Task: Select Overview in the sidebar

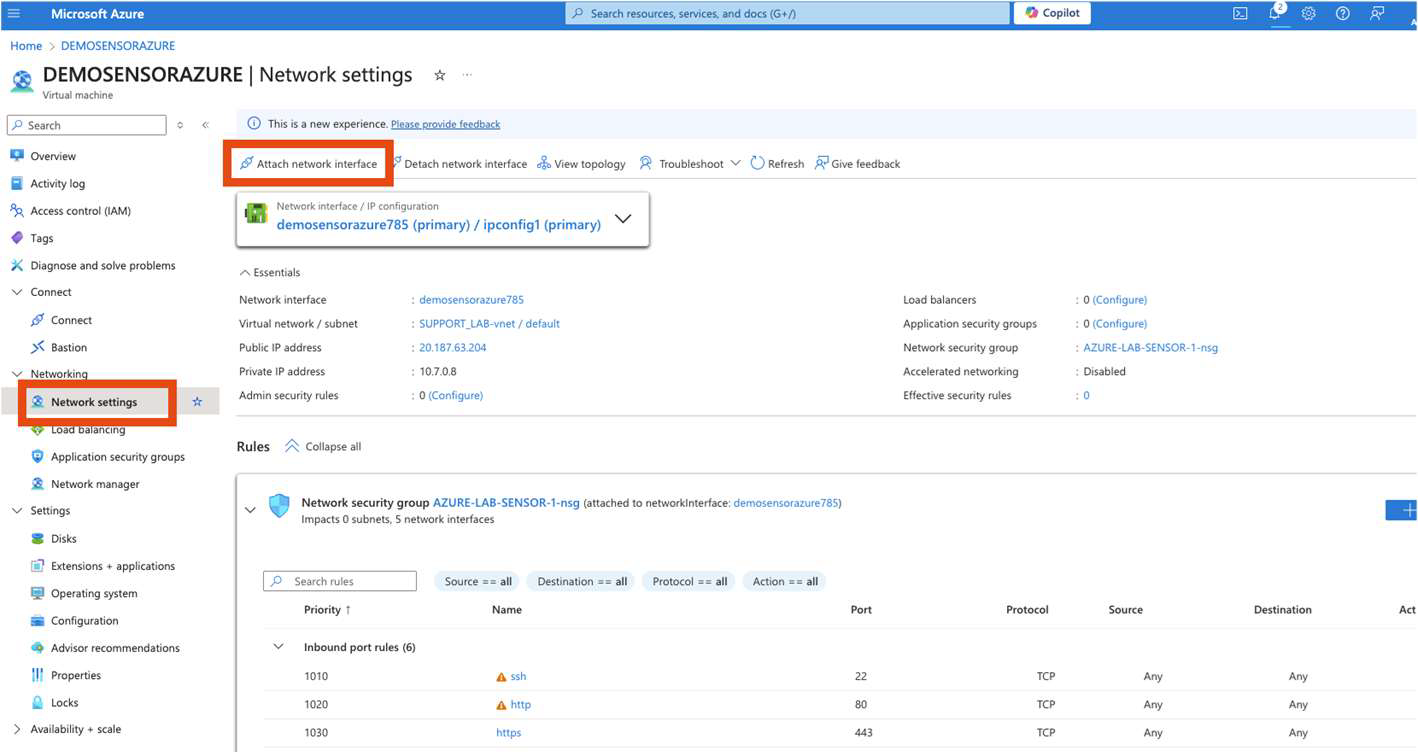Action: click(x=52, y=156)
